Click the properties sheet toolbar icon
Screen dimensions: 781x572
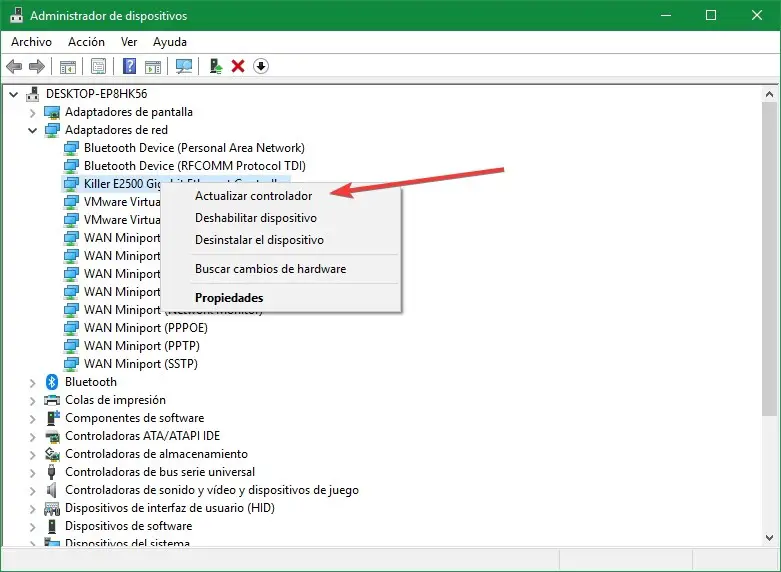[99, 66]
